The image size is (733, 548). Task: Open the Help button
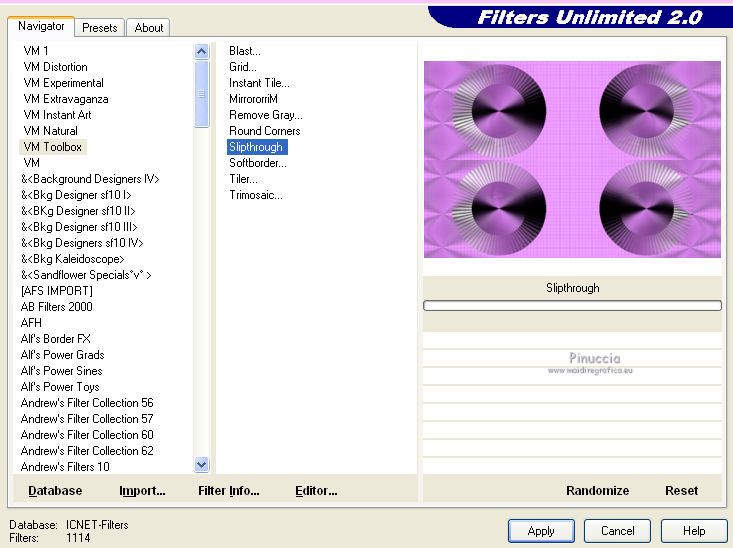[x=694, y=531]
